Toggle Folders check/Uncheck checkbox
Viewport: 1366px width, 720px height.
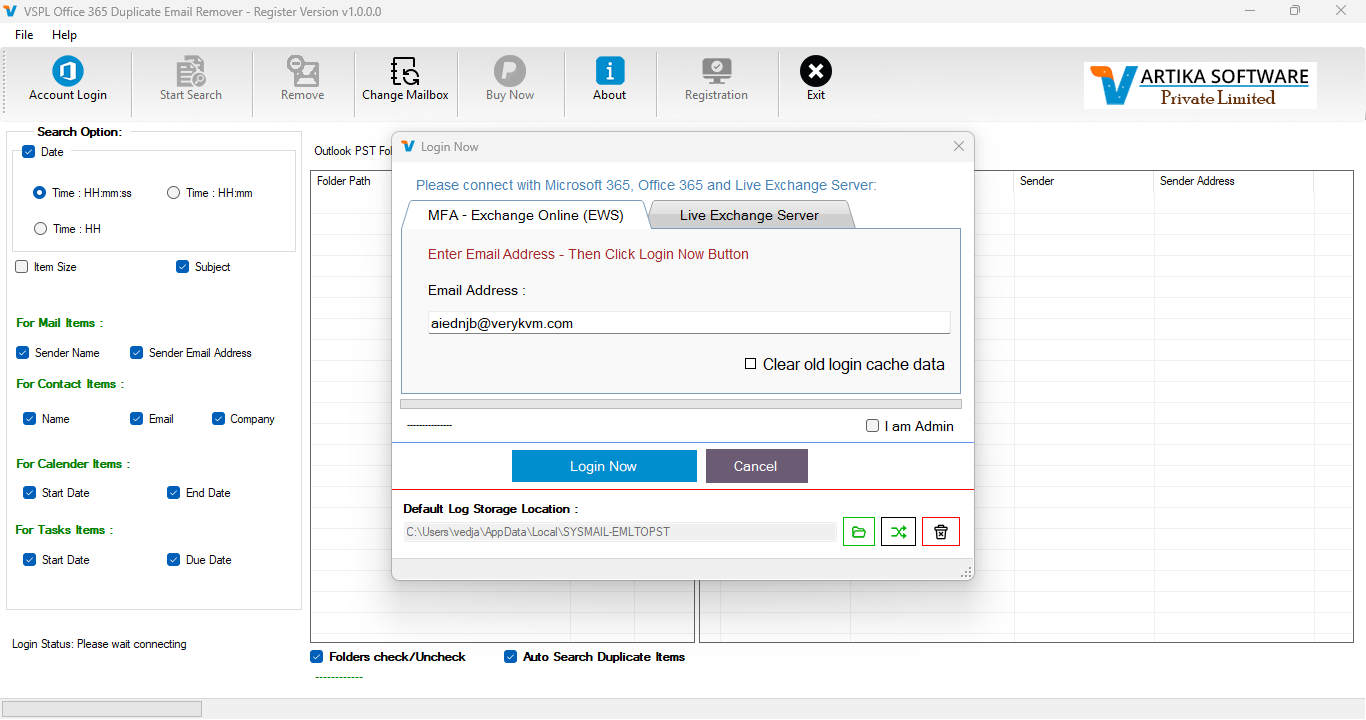[317, 657]
